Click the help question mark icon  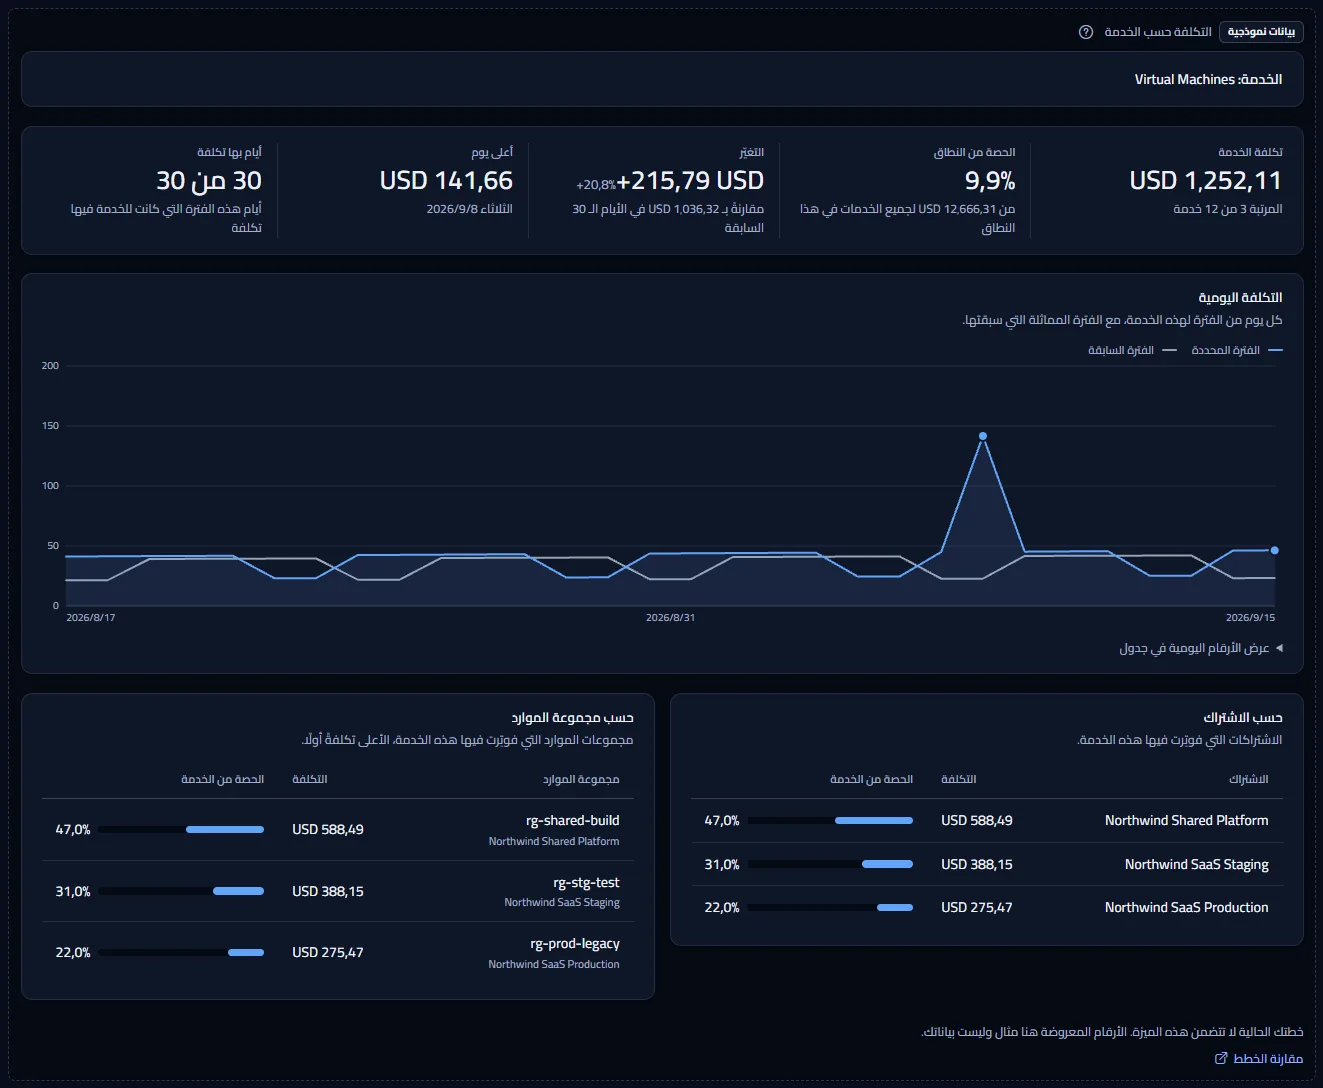click(1086, 32)
